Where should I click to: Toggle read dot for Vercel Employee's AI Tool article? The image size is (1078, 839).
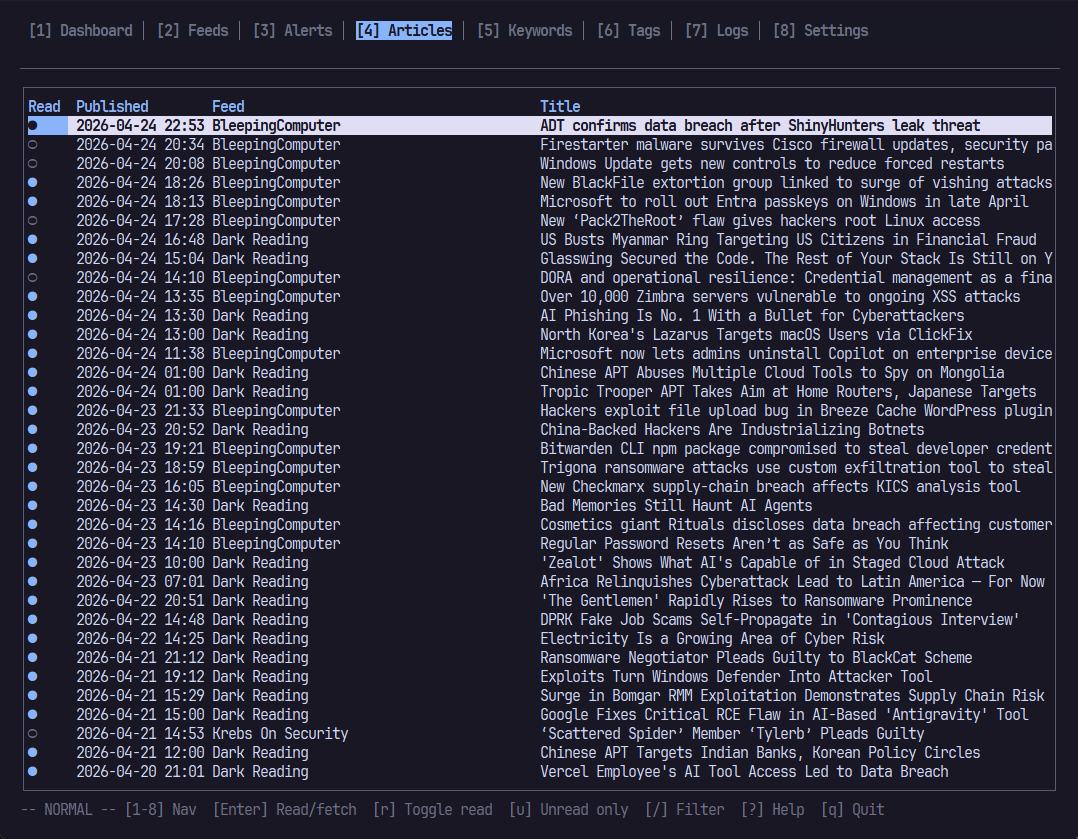pos(32,772)
